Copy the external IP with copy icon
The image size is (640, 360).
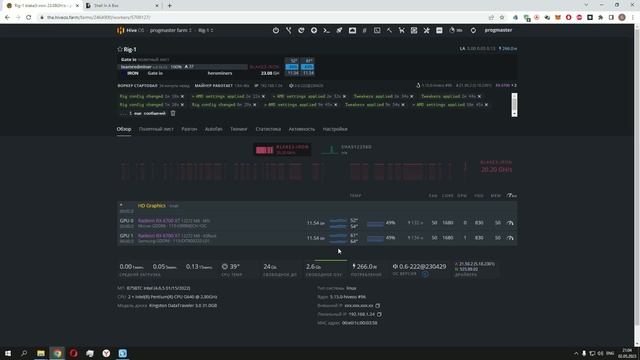378,306
